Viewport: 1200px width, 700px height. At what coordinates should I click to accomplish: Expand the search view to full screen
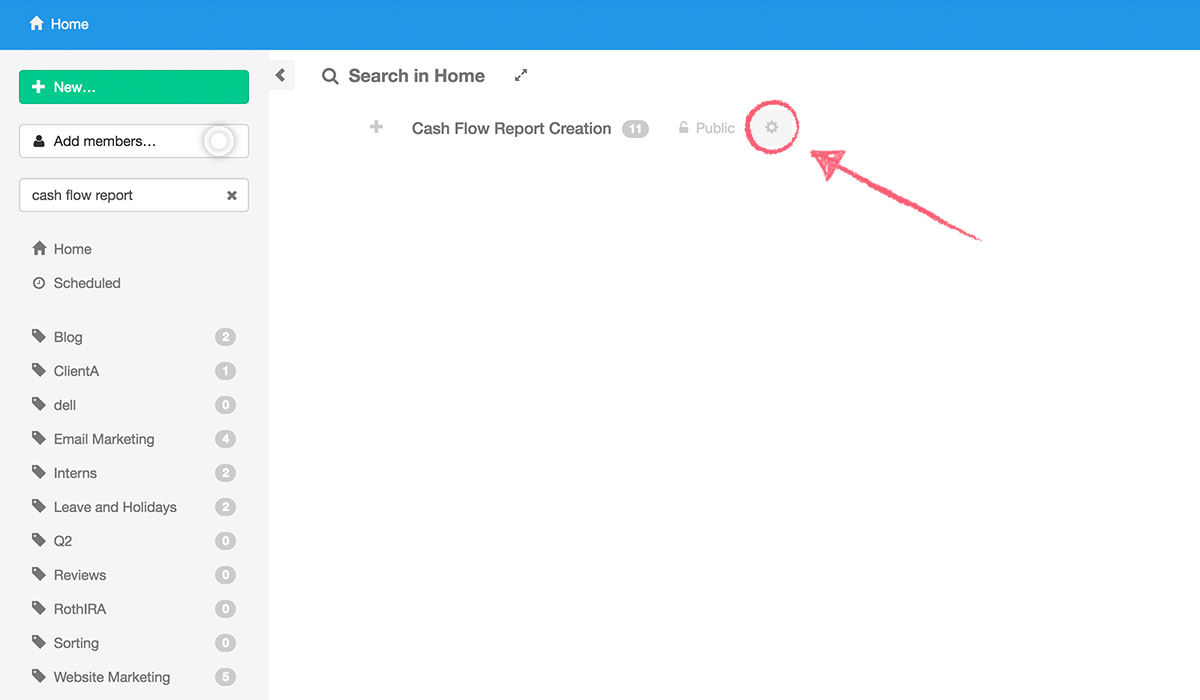520,75
